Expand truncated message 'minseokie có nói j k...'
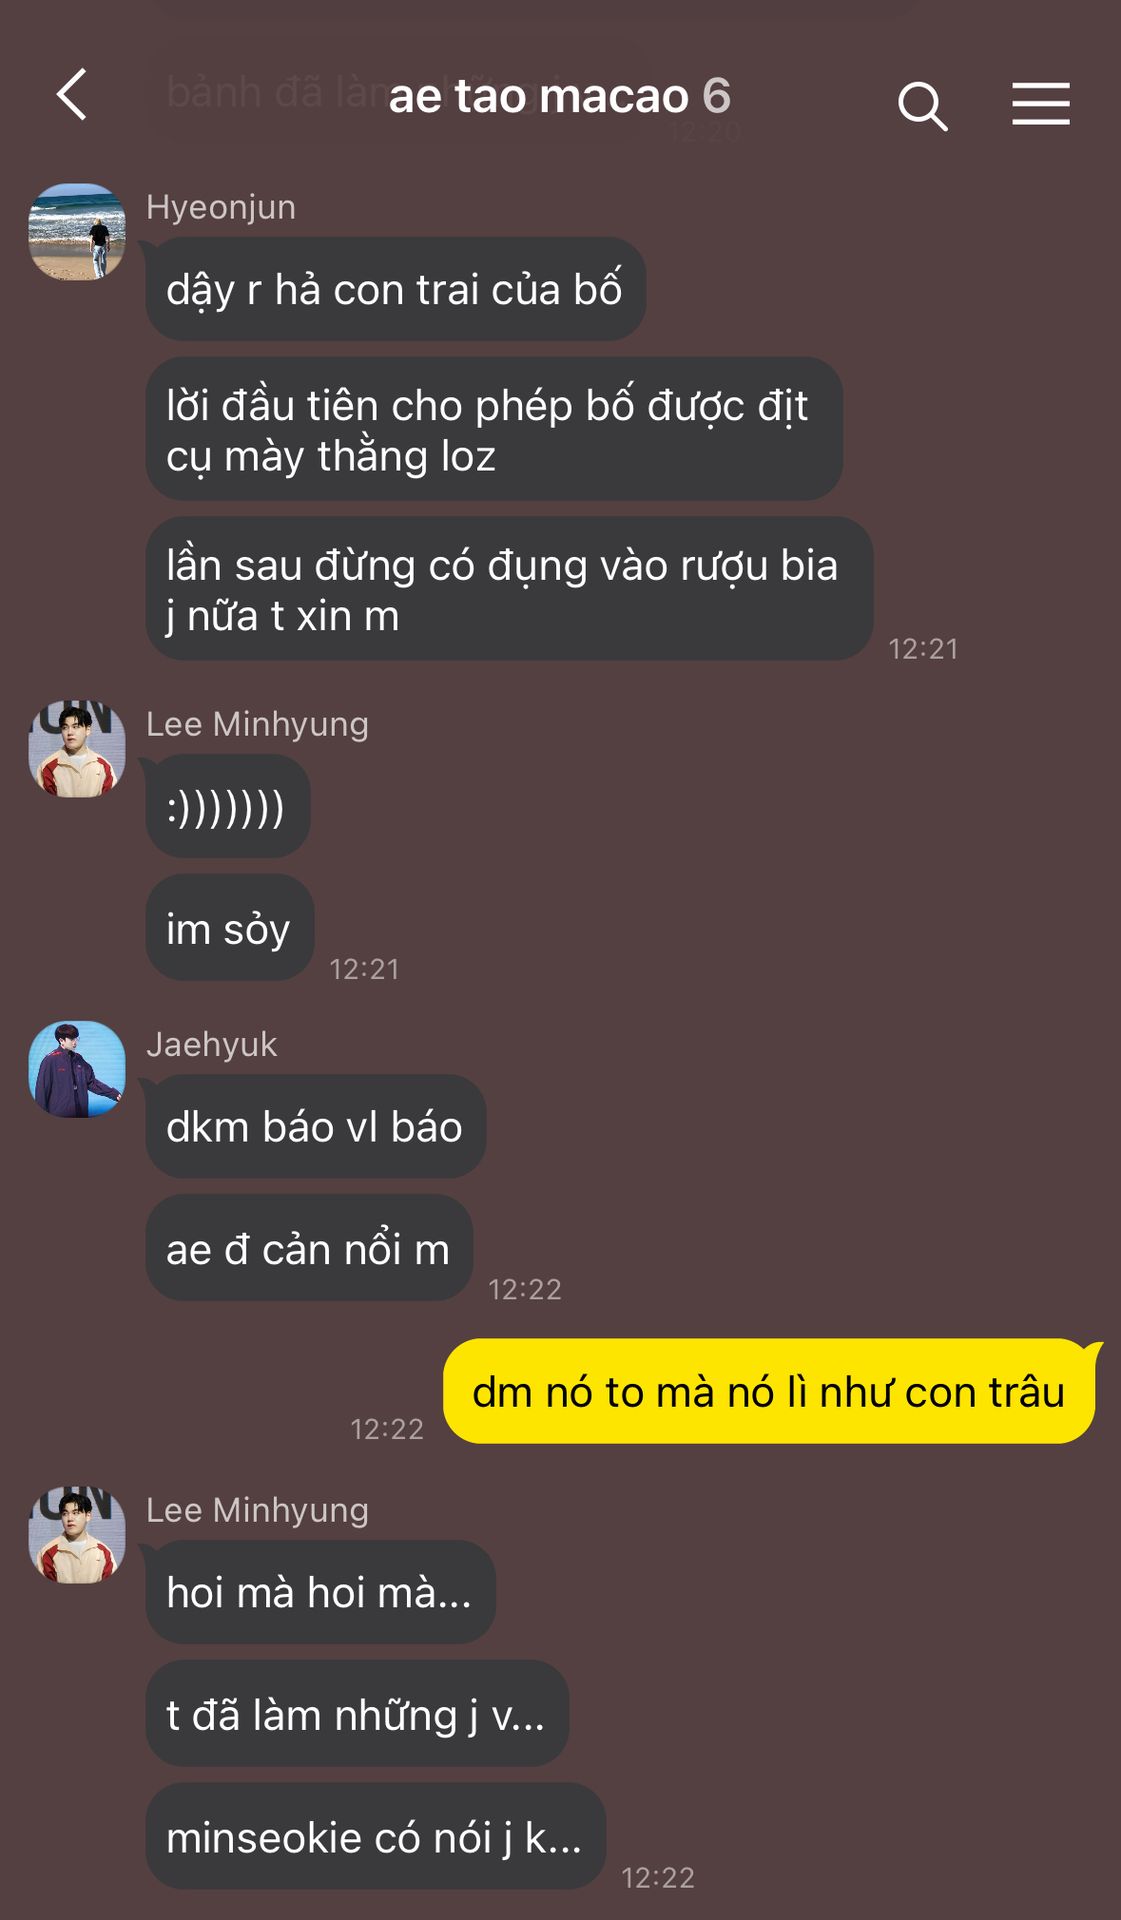This screenshot has width=1121, height=1920. [375, 1836]
